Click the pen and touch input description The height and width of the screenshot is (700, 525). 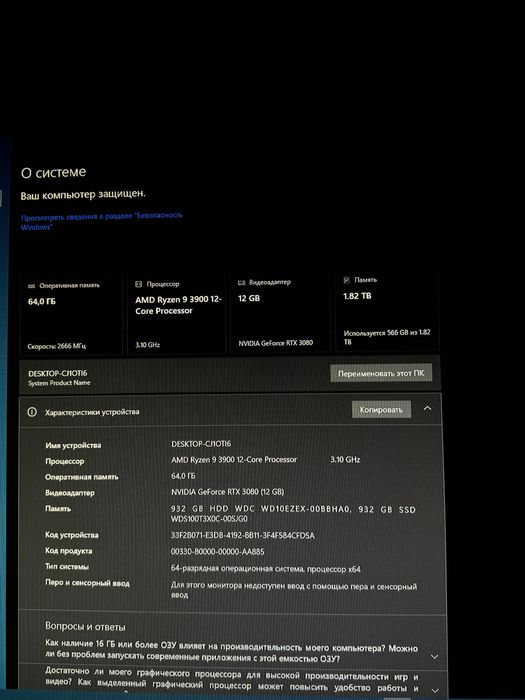click(x=294, y=590)
